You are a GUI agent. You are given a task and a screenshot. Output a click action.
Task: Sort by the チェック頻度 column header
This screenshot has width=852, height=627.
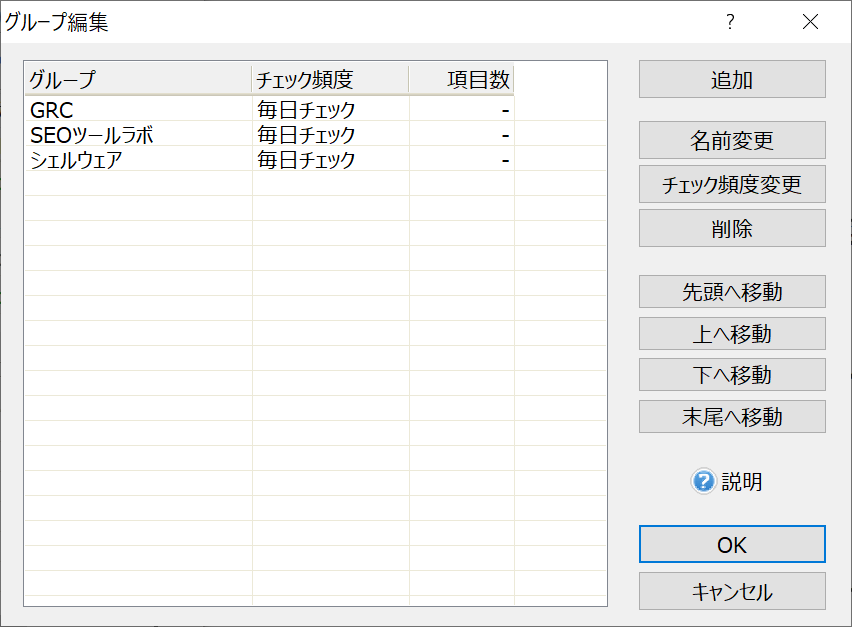tap(330, 79)
